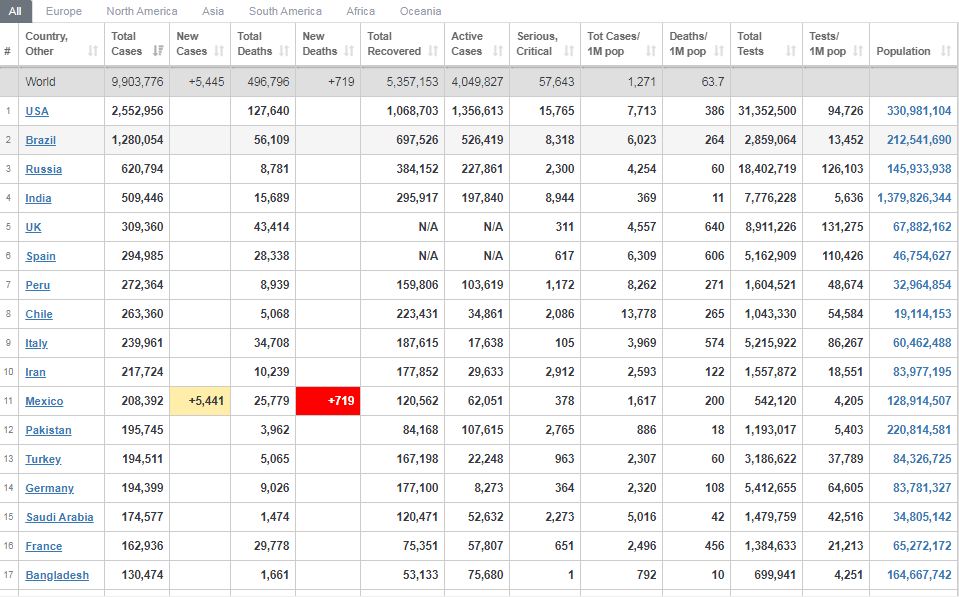The height and width of the screenshot is (597, 959).
Task: Click World total recovered 5,357,153
Action: click(x=412, y=81)
